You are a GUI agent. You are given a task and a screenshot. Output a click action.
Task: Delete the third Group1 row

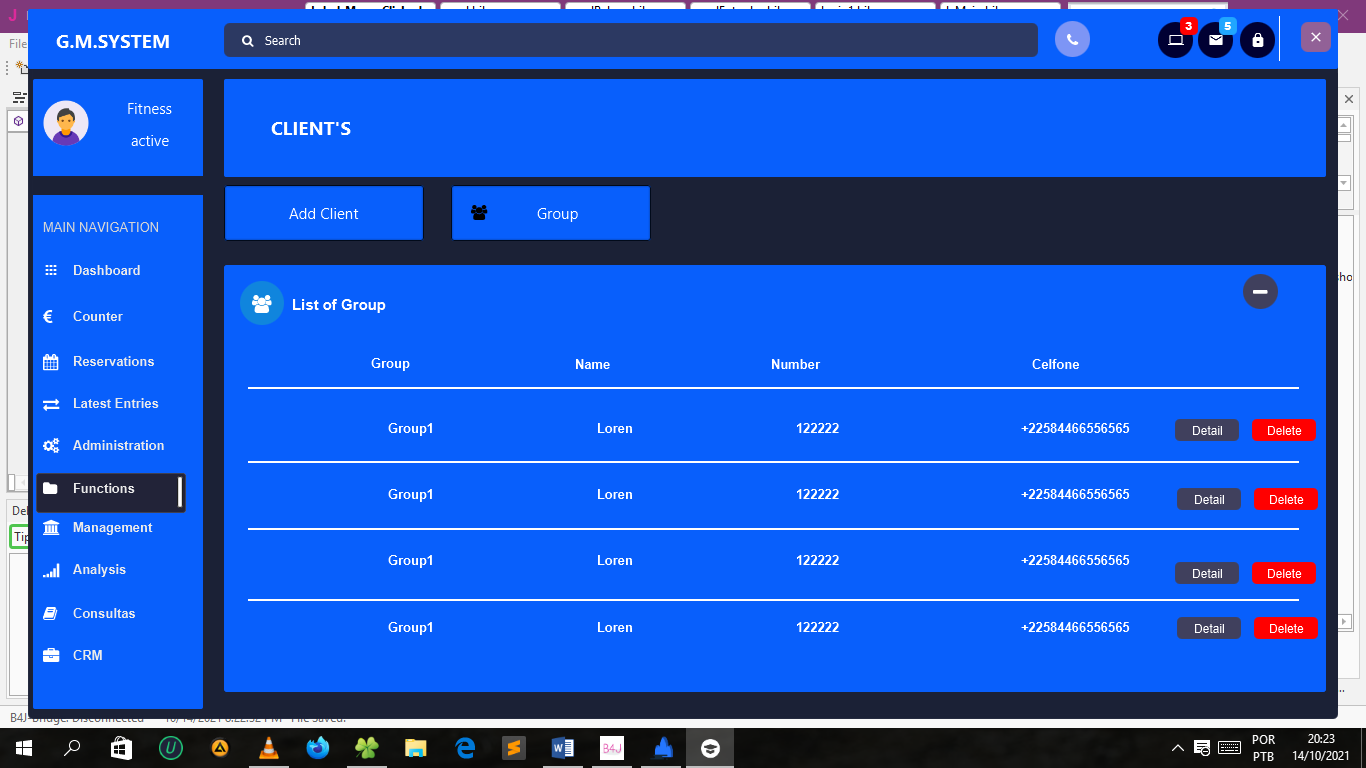click(1284, 573)
